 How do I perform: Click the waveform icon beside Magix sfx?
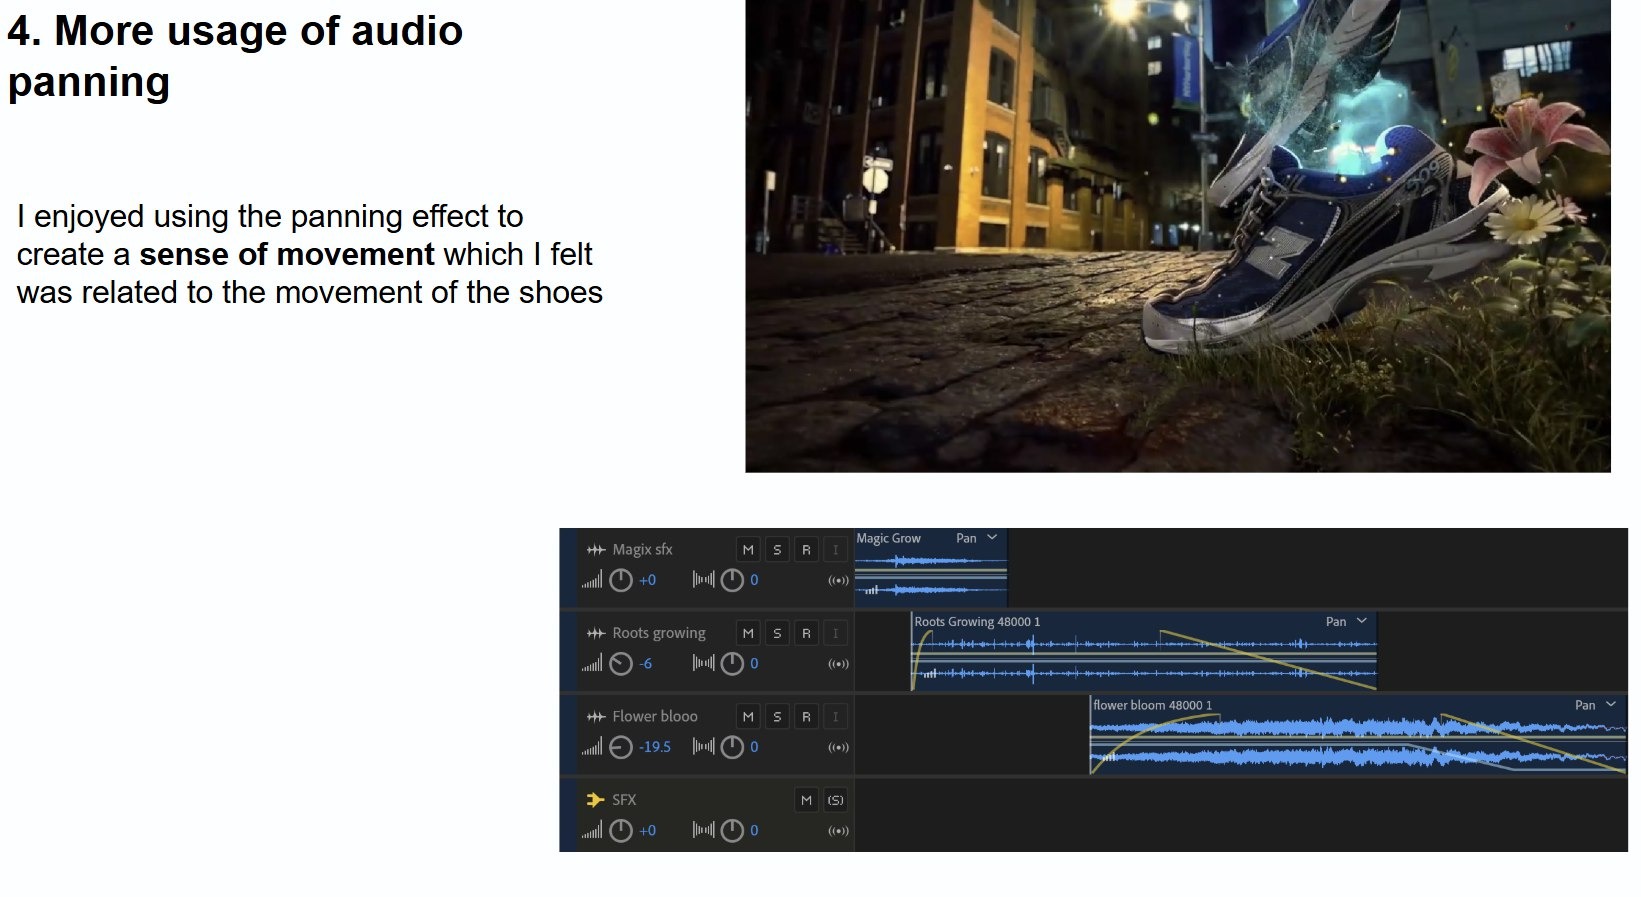click(596, 550)
